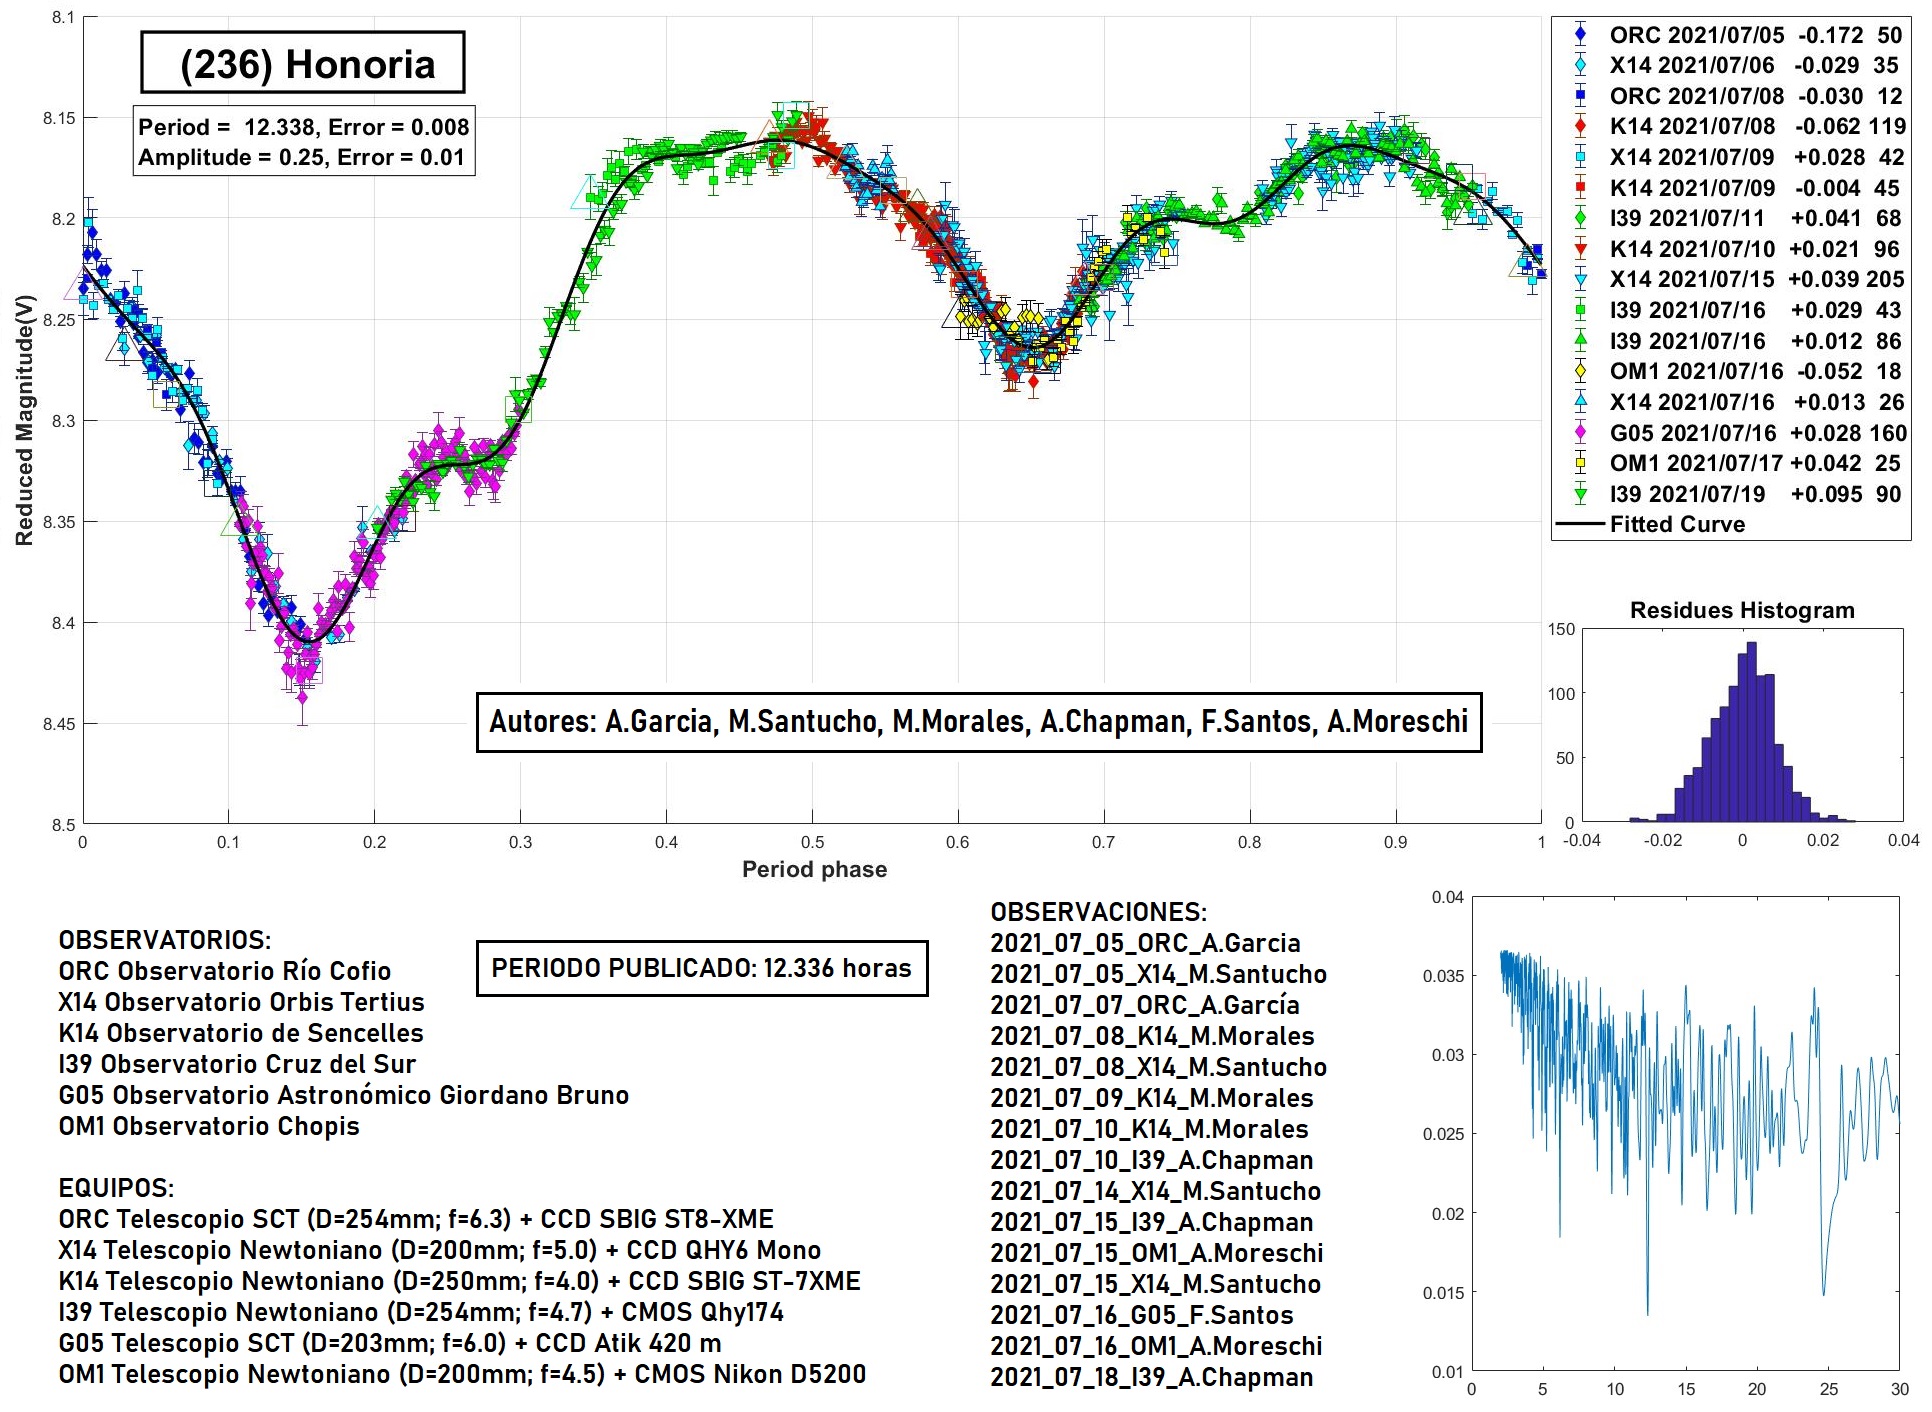Click the 'ORC Telescopio SCT (D=254mm; f=6.3)' line
This screenshot has height=1412, width=1932.
pyautogui.click(x=416, y=1219)
